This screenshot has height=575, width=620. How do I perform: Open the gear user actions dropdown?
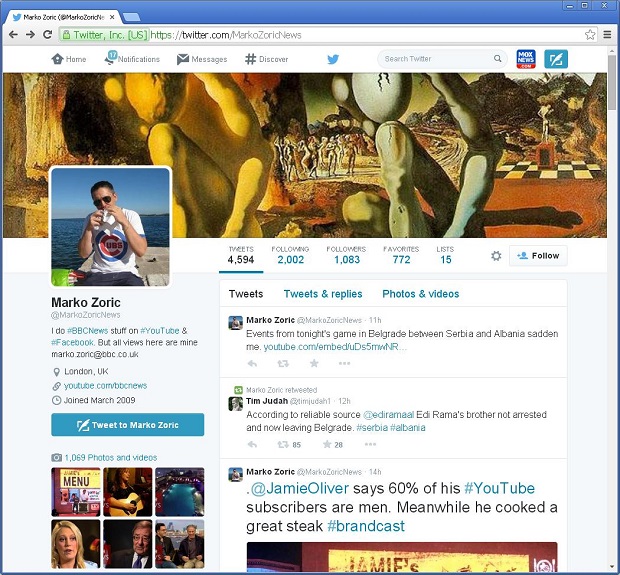pos(495,256)
